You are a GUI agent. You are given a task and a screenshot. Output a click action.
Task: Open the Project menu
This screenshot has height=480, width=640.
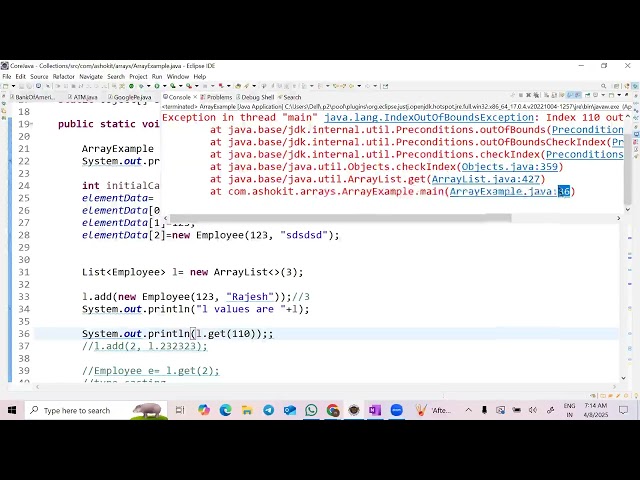[138, 76]
